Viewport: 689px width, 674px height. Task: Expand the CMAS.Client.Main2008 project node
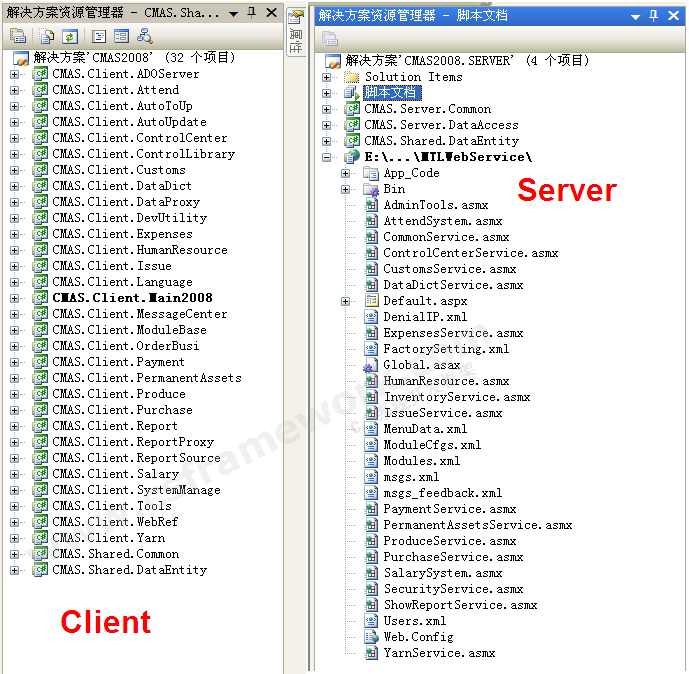(15, 298)
